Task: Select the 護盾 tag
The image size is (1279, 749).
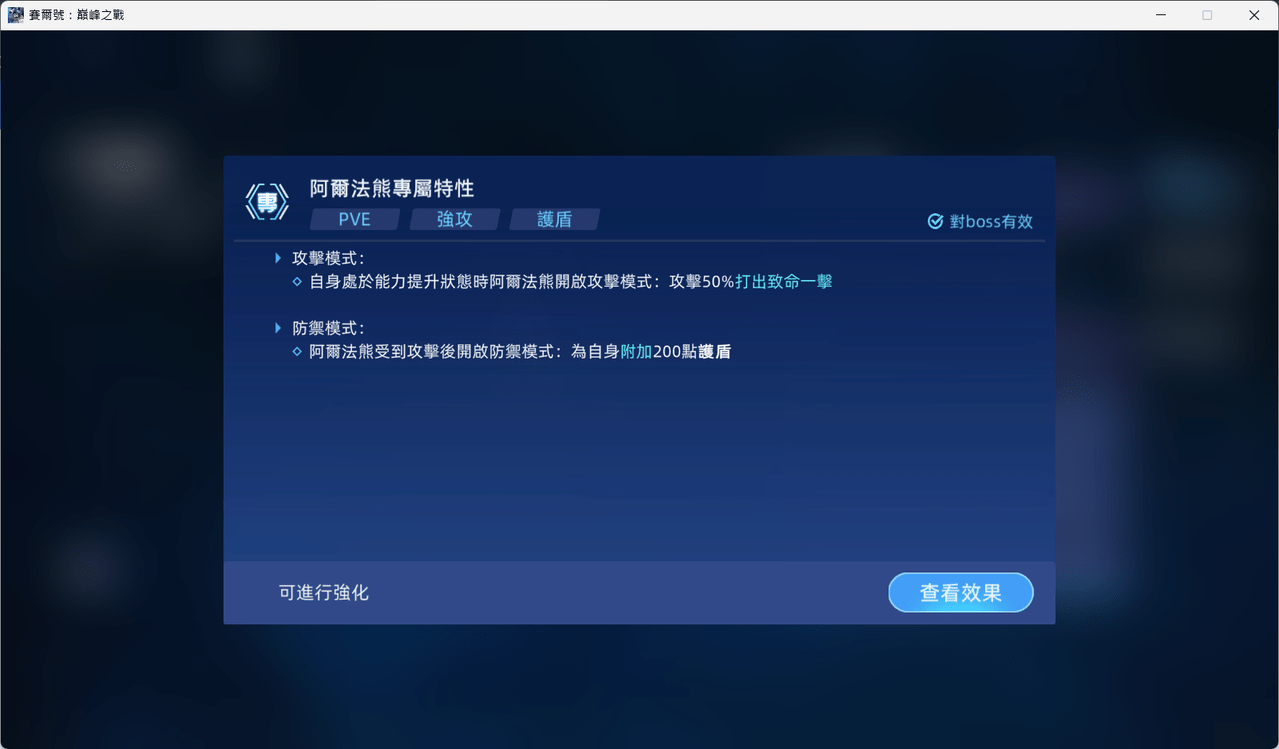Action: tap(555, 219)
